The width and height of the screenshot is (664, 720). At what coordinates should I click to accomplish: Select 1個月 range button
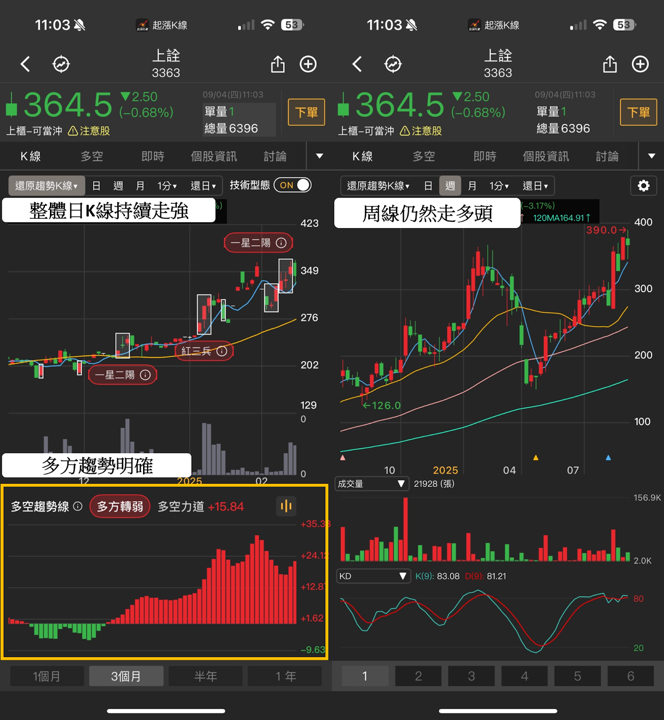point(47,676)
